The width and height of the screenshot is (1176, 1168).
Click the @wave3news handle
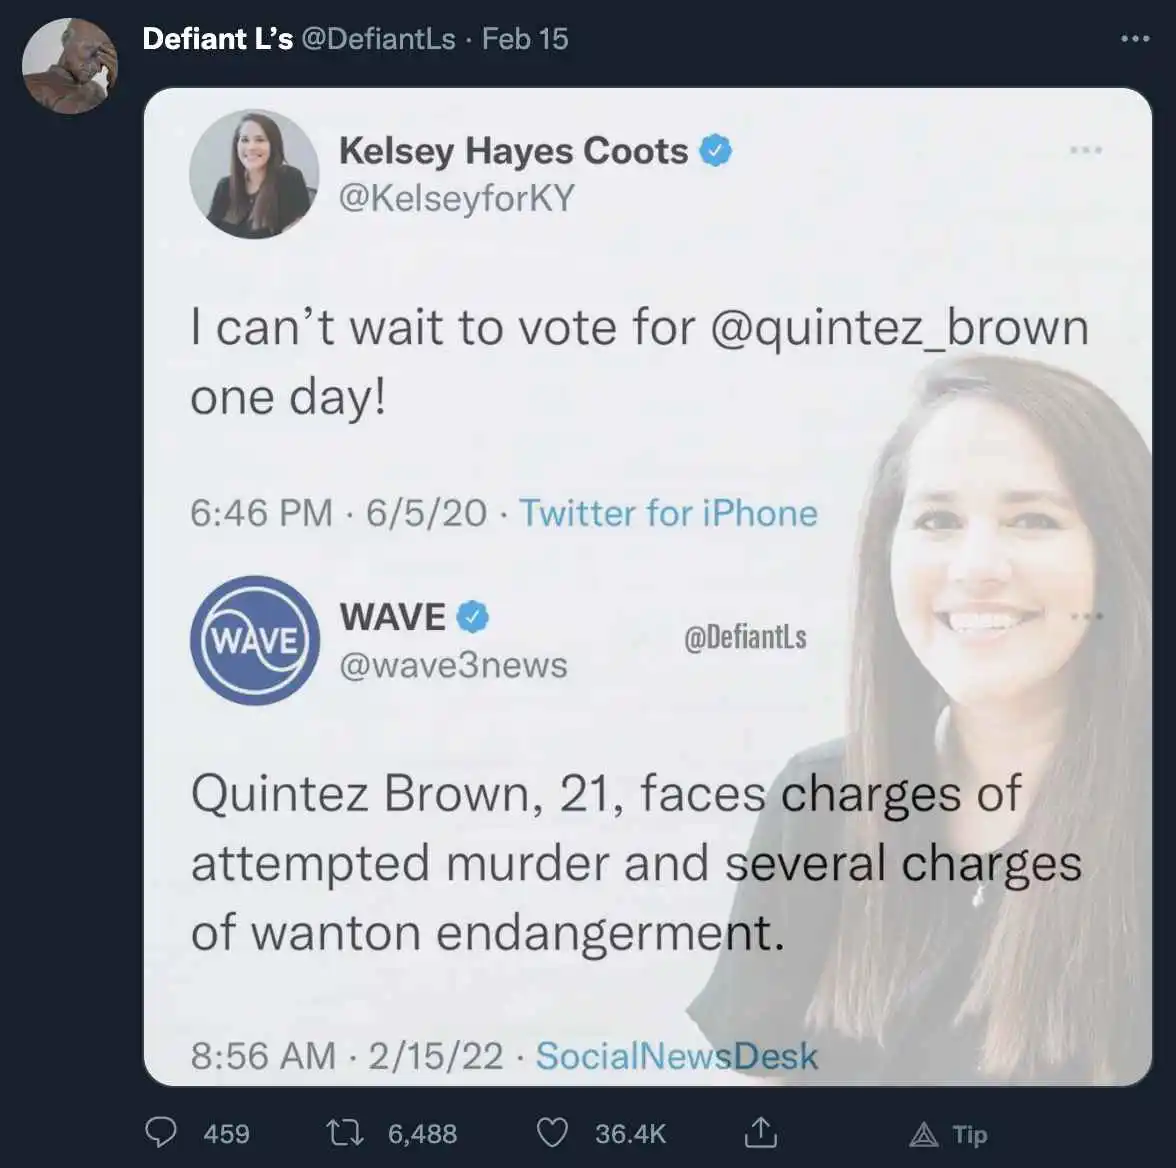453,665
